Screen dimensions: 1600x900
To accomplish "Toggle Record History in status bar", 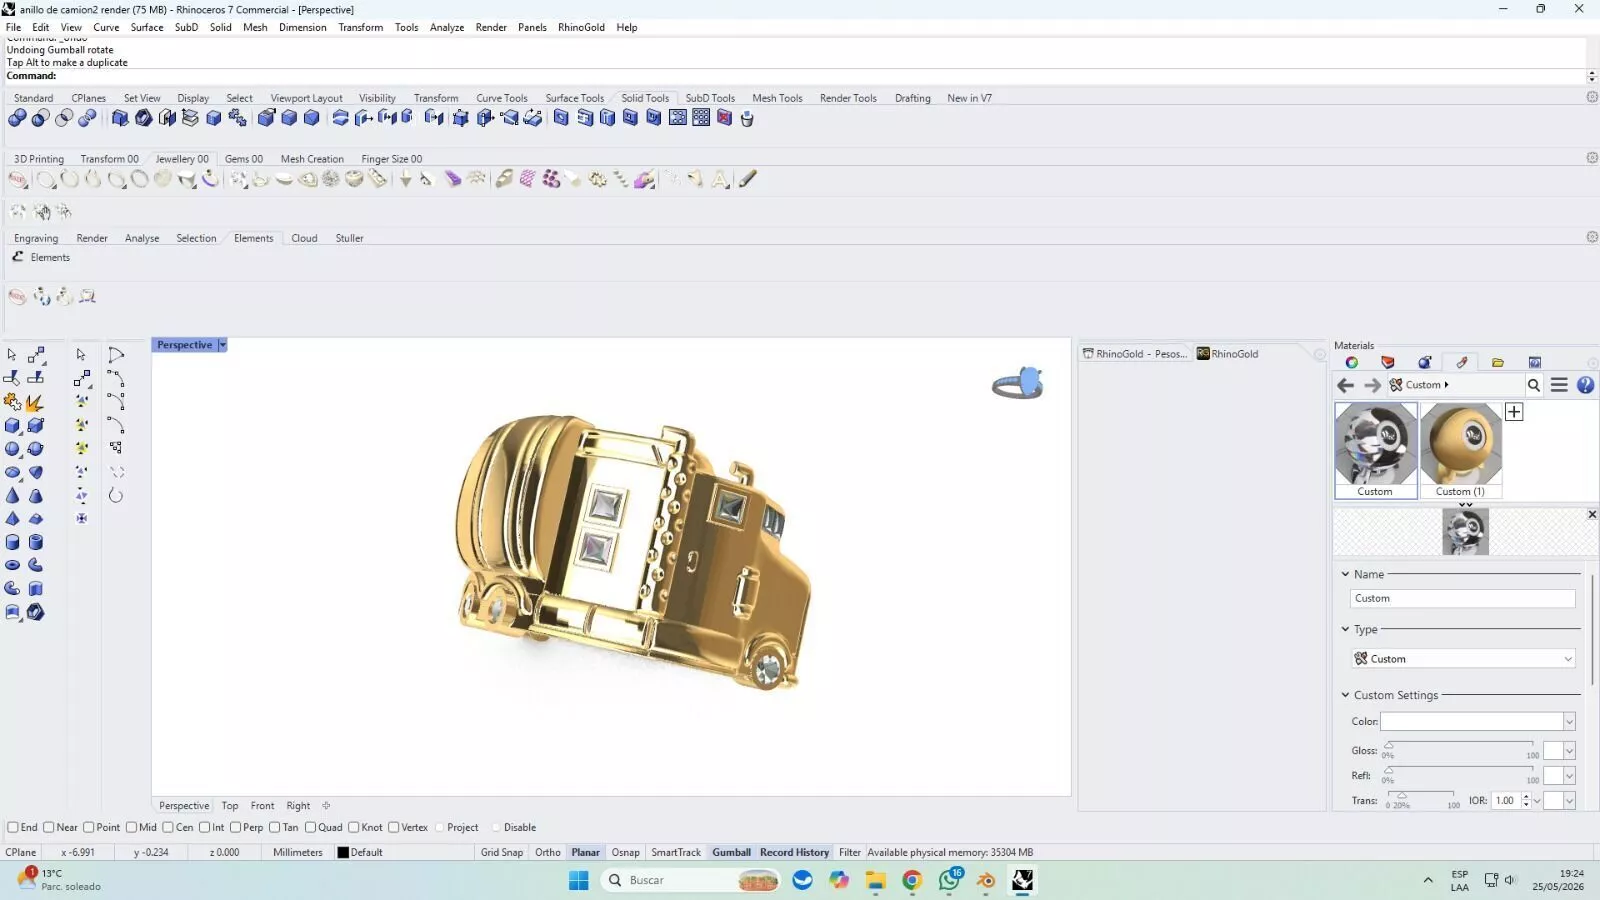I will pos(794,853).
